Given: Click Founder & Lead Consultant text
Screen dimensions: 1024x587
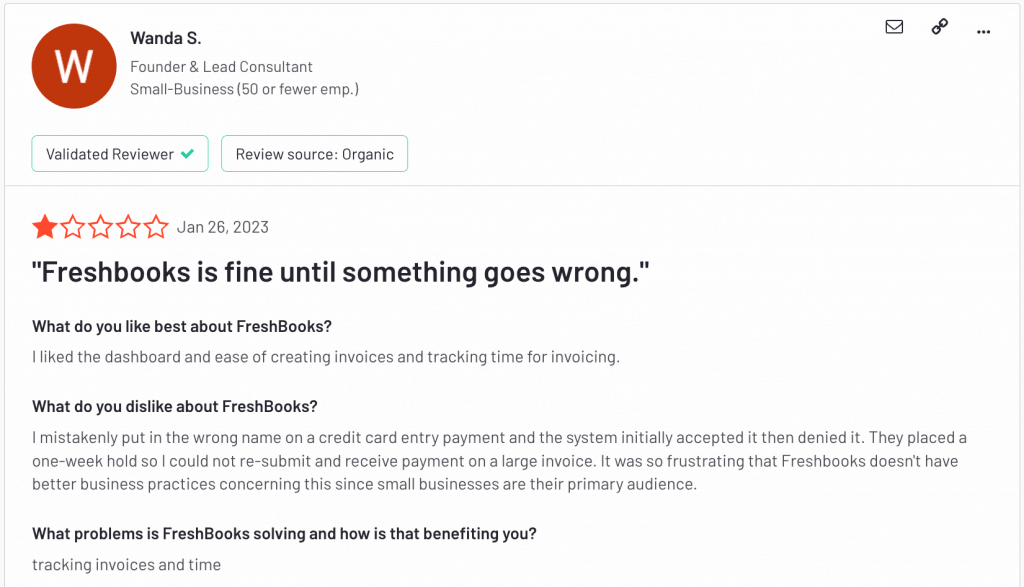Looking at the screenshot, I should [x=221, y=67].
